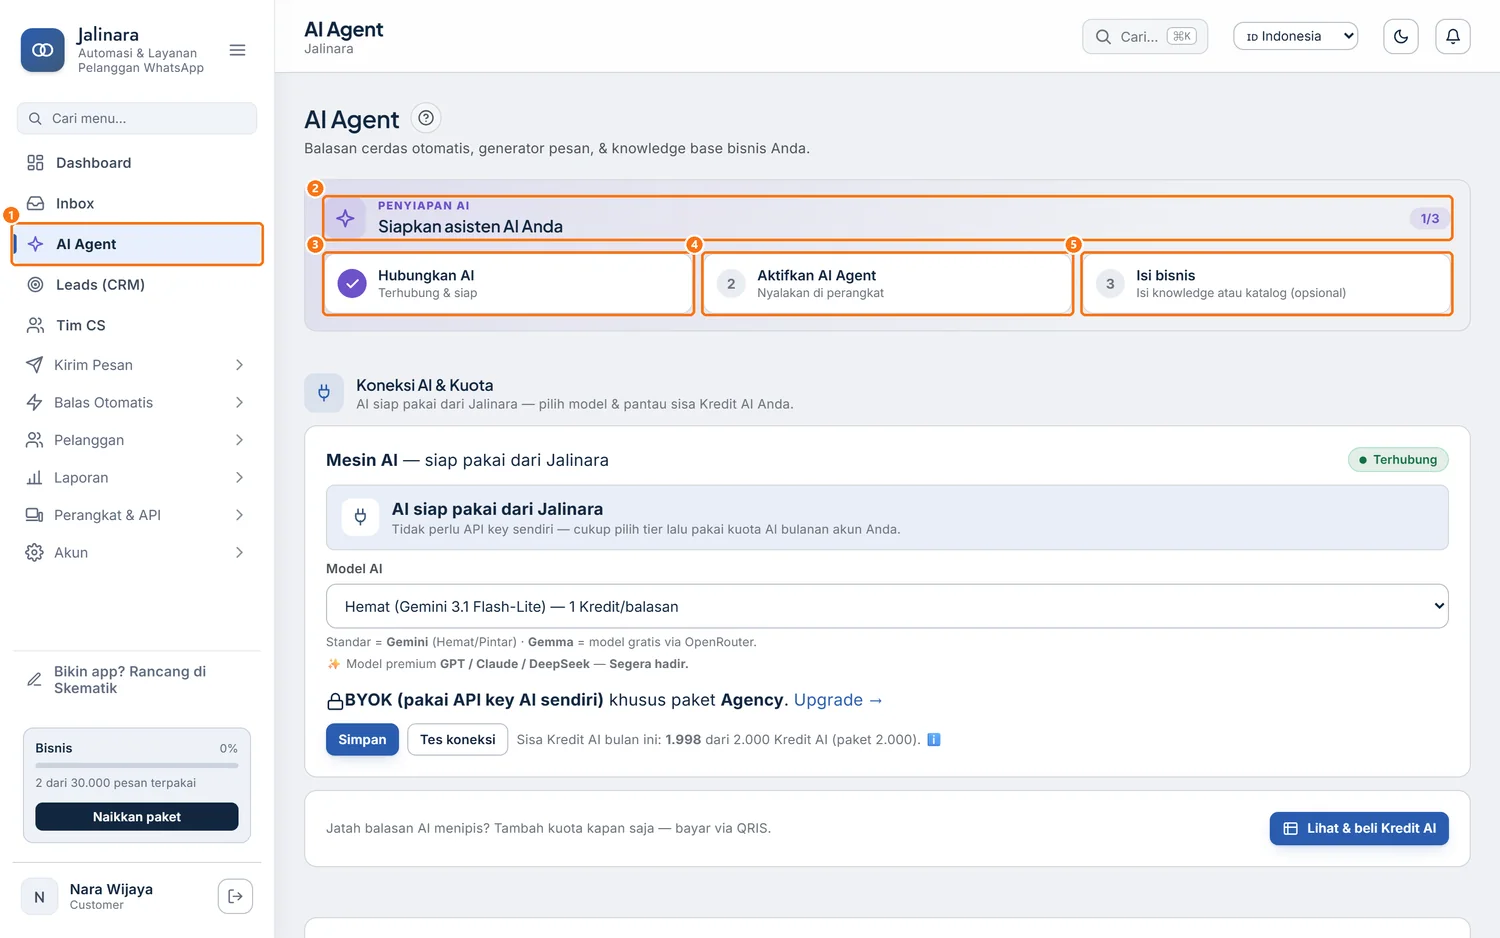This screenshot has width=1500, height=938.
Task: Click the Terhubung status badge
Action: click(1398, 460)
